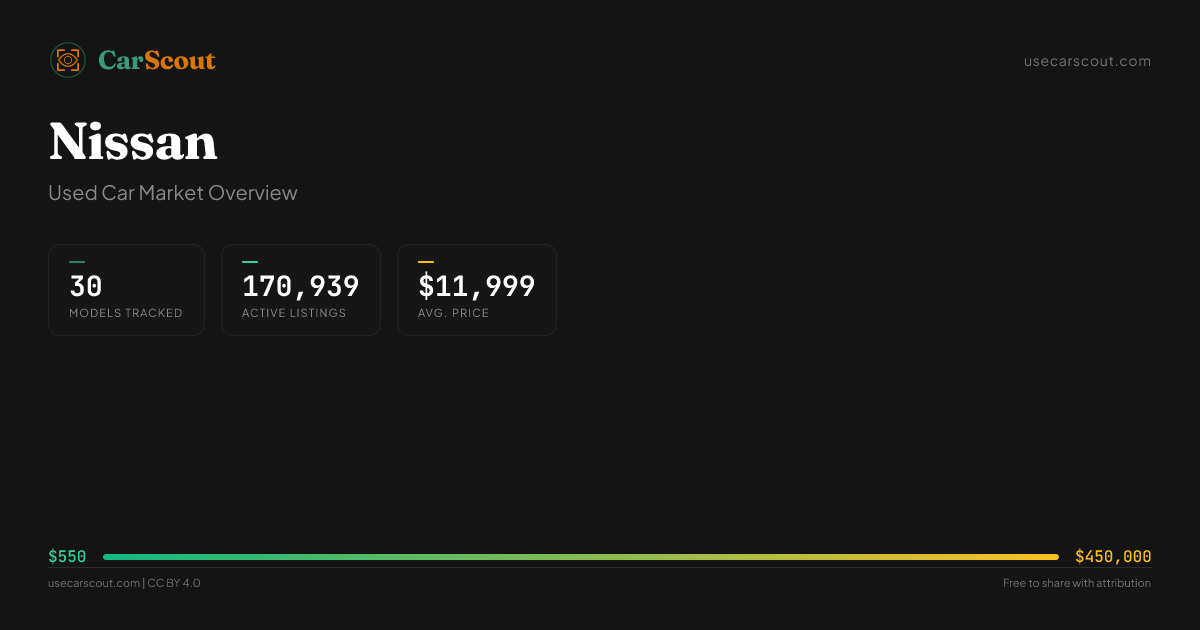Click the teal accent dash above 170,939
This screenshot has width=1200, height=630.
coord(250,262)
